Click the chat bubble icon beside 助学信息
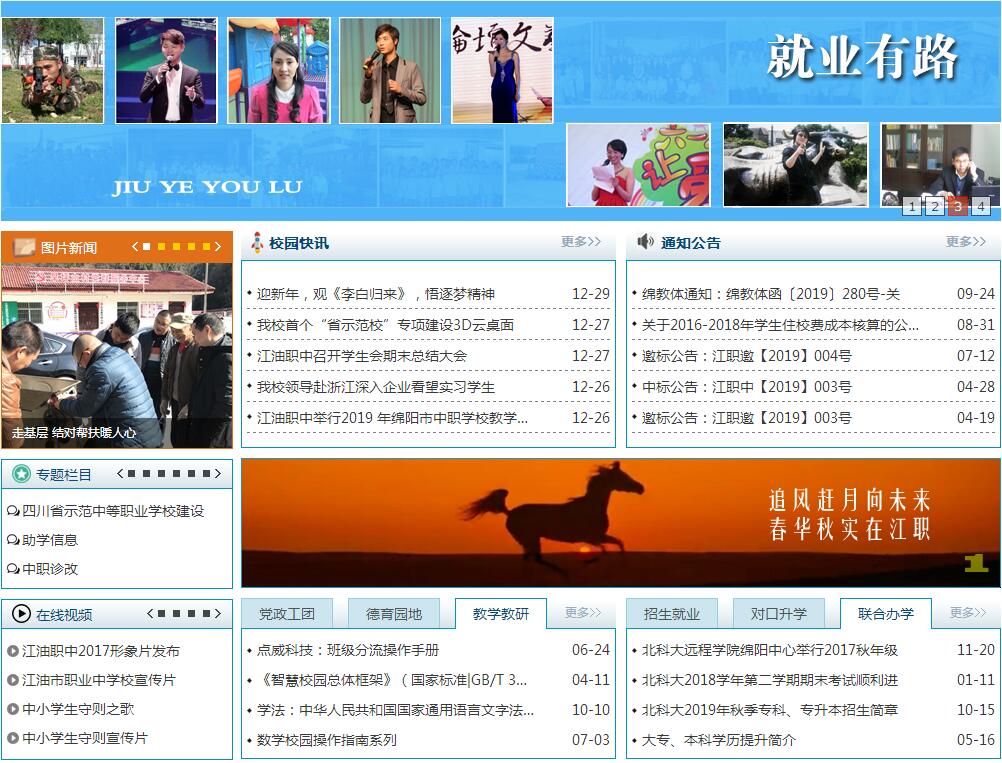Image resolution: width=1002 pixels, height=763 pixels. (13, 540)
